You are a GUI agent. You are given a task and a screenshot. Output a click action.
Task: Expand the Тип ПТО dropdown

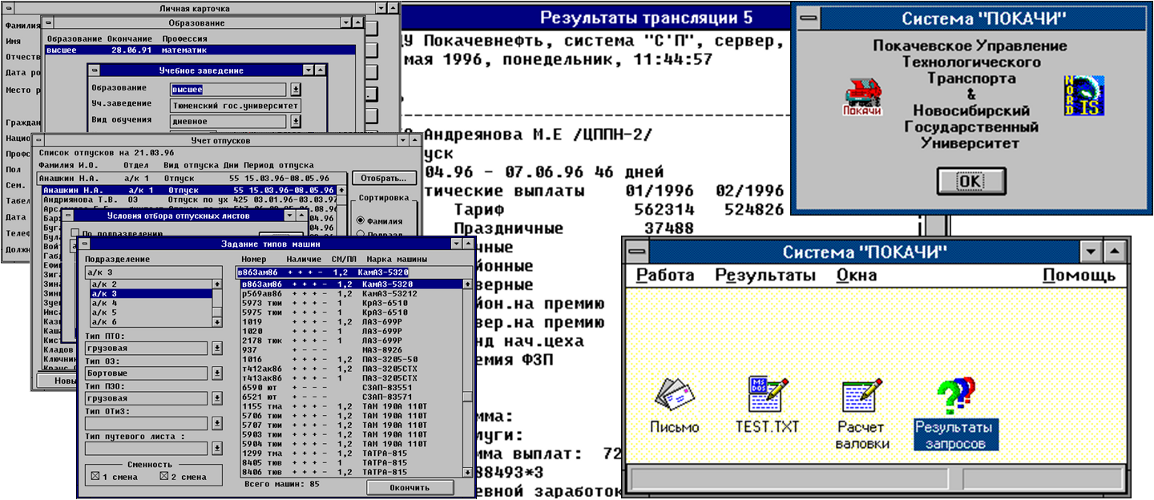[216, 348]
